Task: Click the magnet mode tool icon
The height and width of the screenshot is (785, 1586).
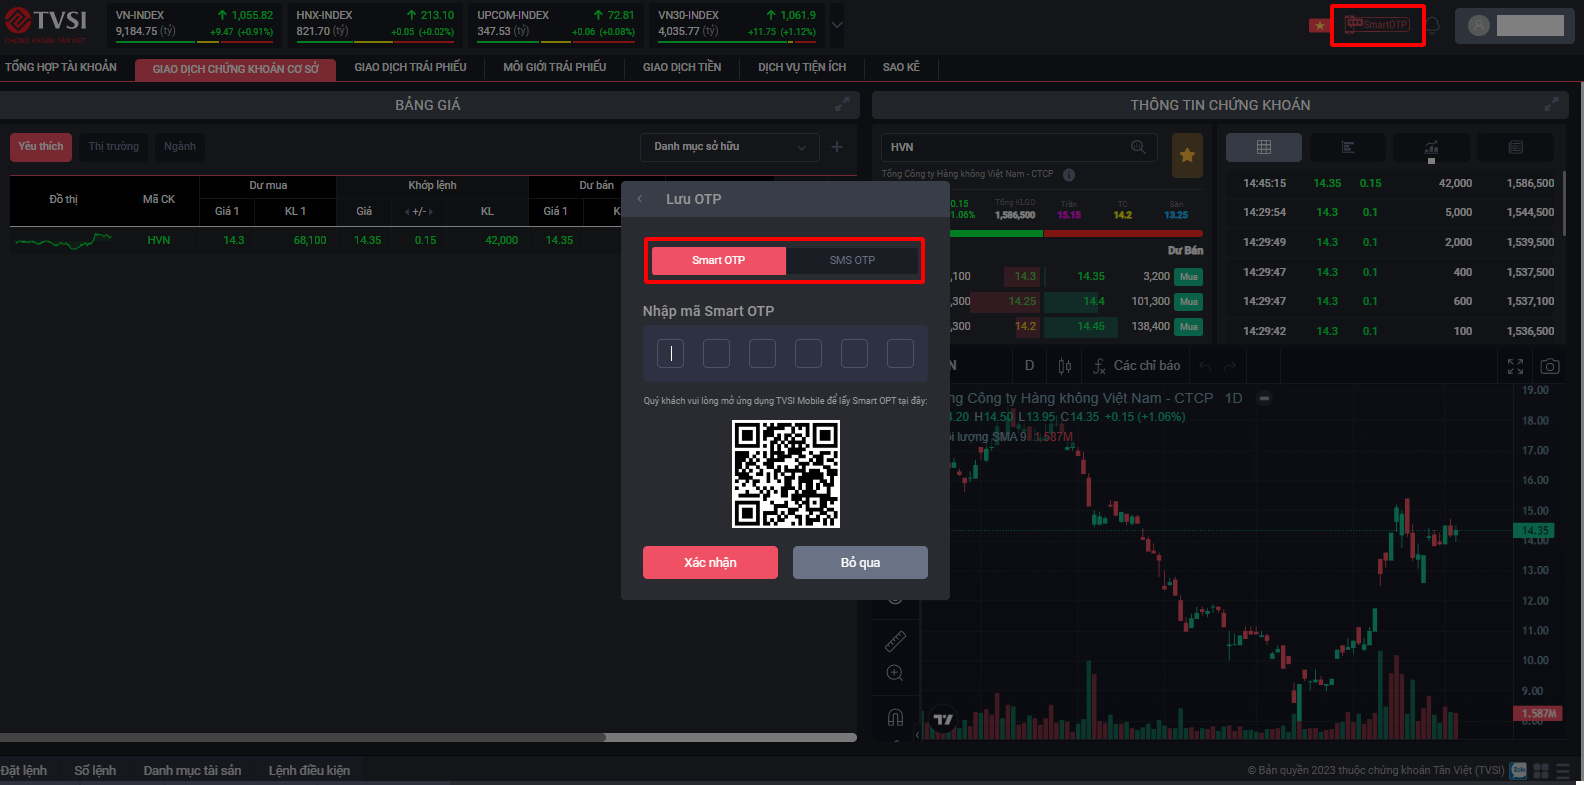Action: pyautogui.click(x=895, y=717)
